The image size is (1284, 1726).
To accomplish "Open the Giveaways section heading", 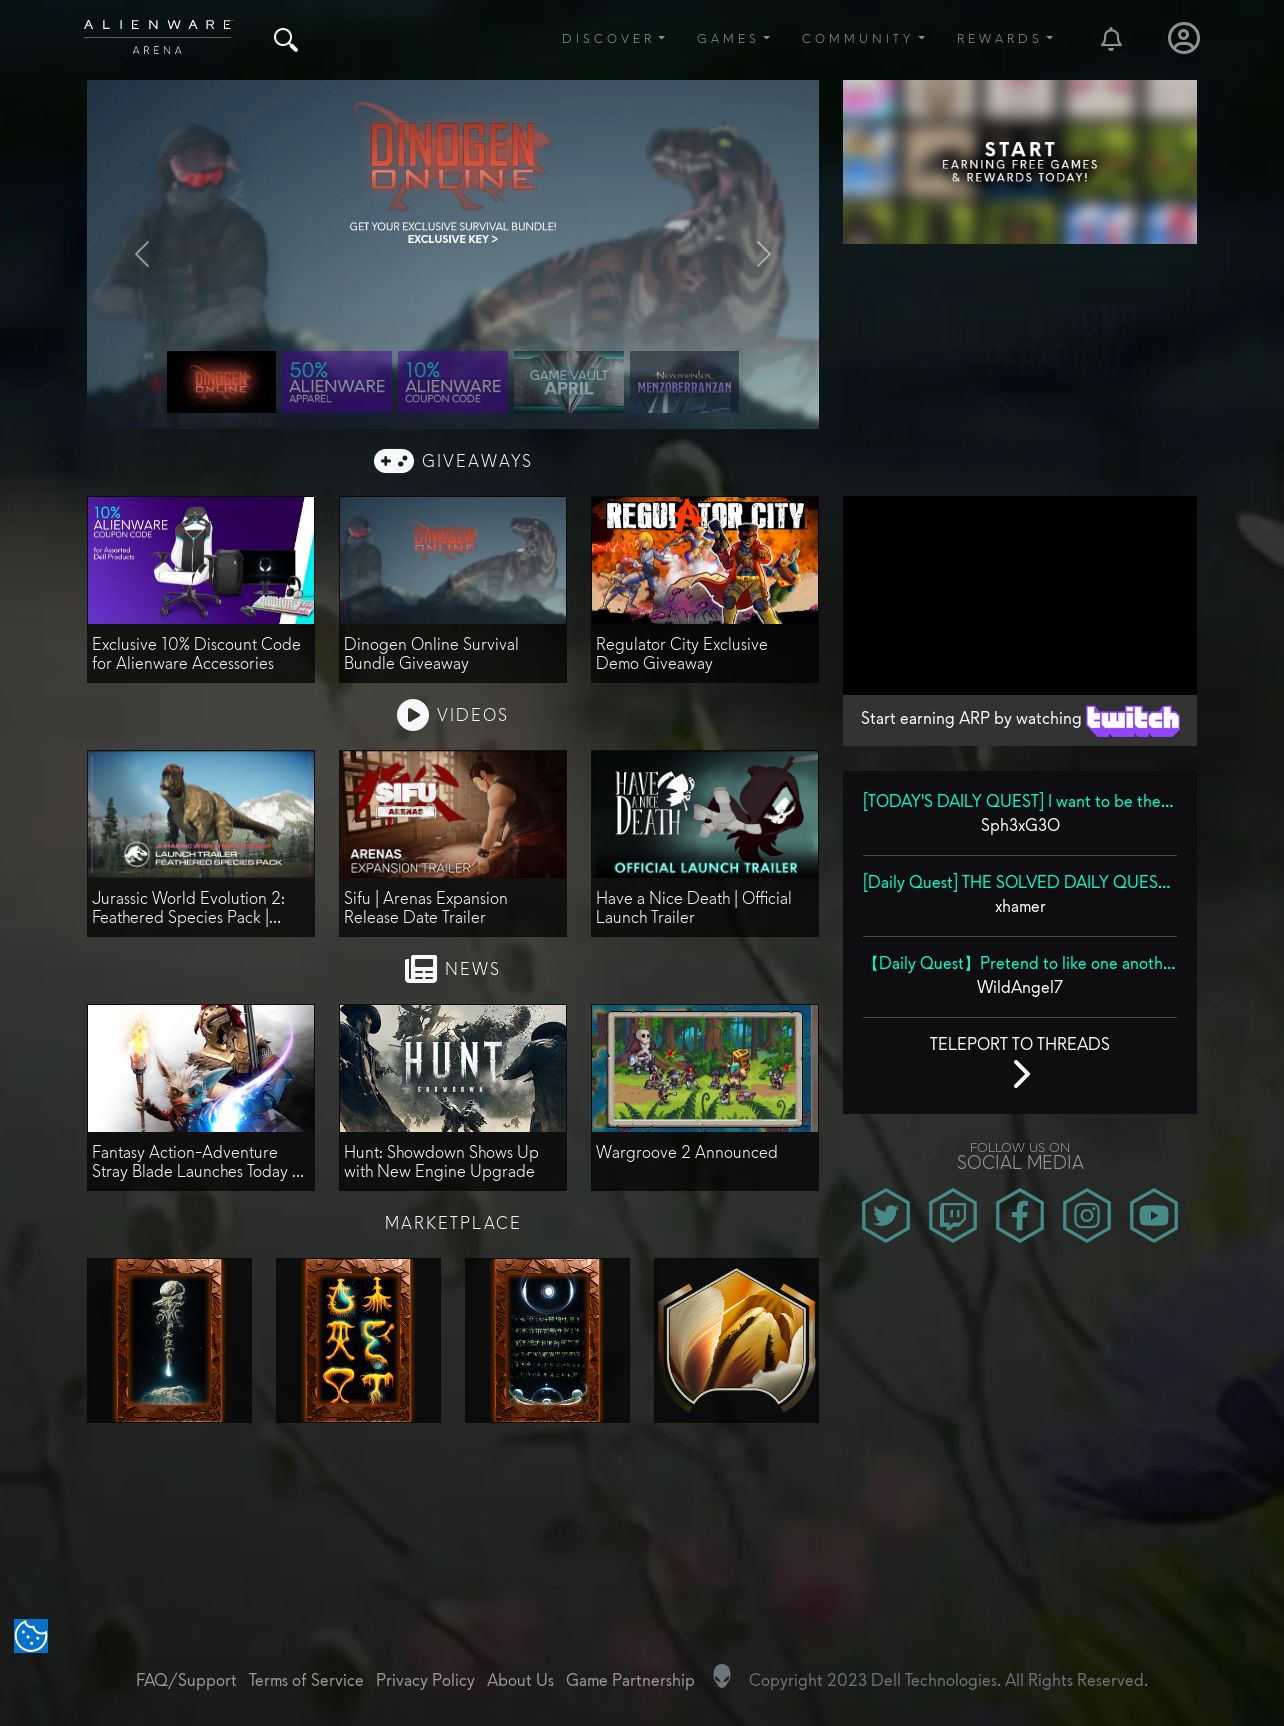I will coord(477,461).
